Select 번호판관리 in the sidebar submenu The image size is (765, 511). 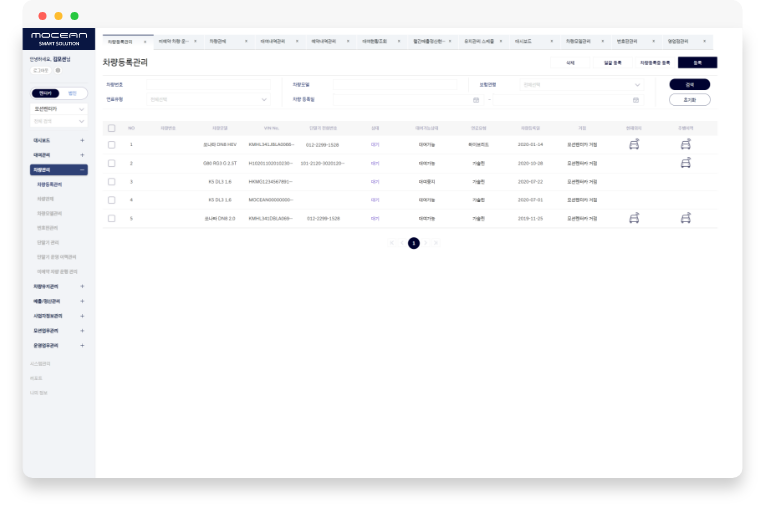click(48, 228)
